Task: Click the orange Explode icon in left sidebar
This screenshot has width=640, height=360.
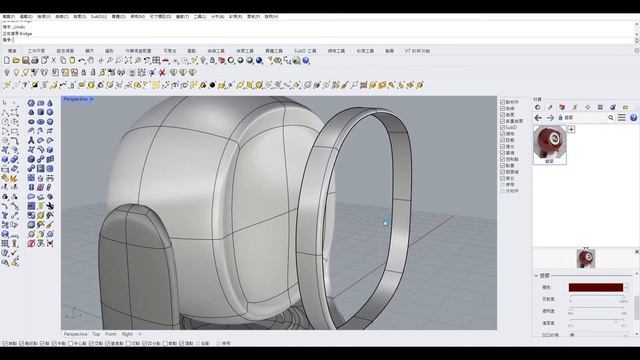Action: point(14,178)
